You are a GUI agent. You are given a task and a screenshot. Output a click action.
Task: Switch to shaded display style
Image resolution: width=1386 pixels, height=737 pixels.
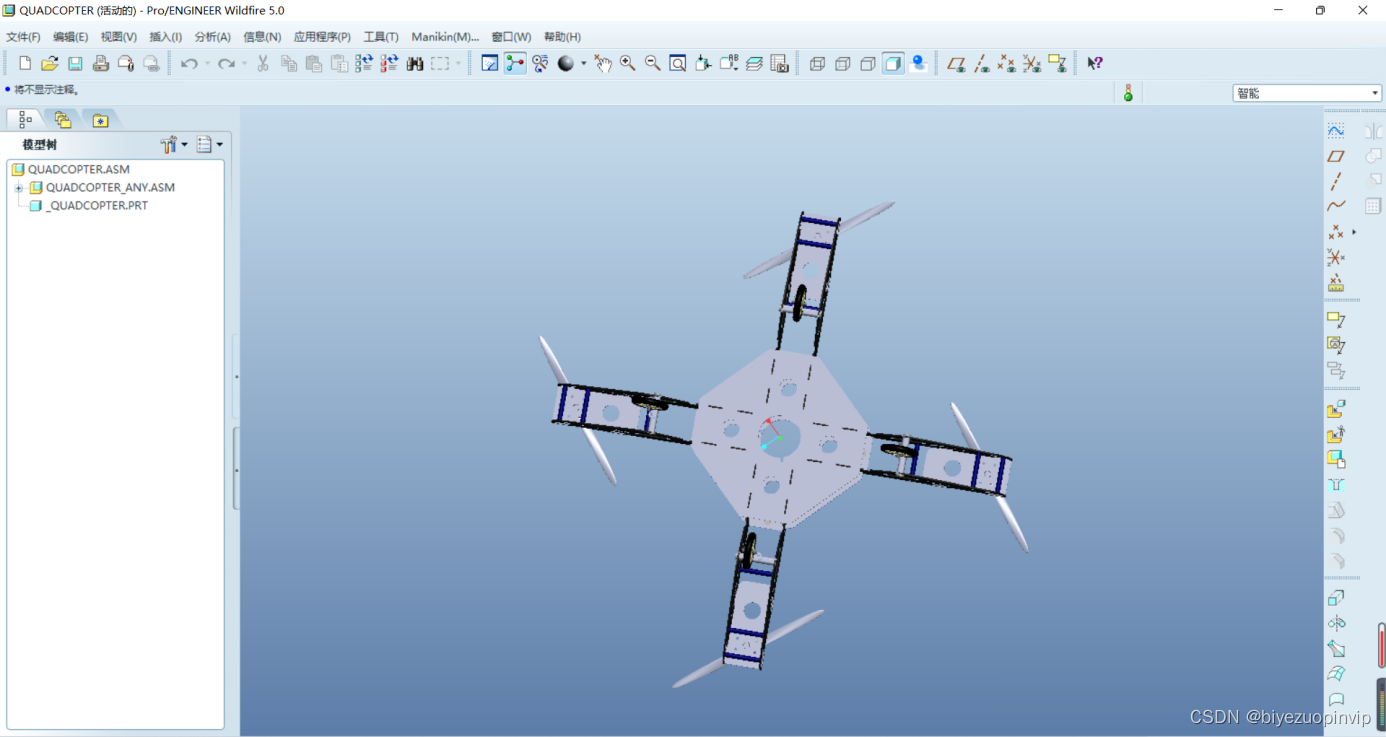click(x=893, y=63)
